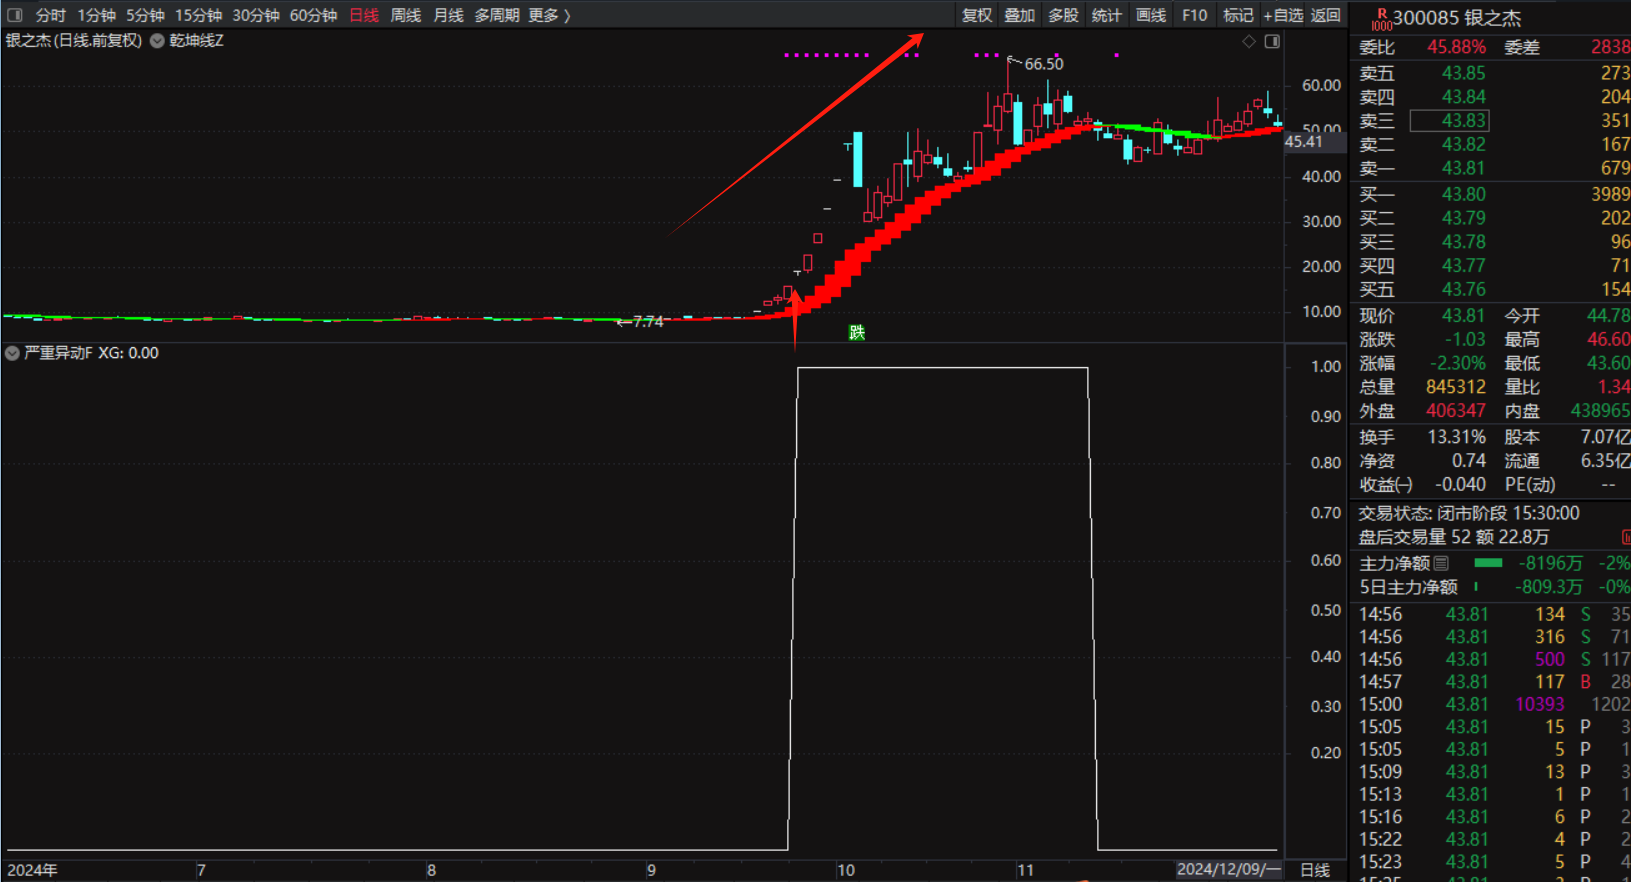Click the diamond marker icon above chart
The width and height of the screenshot is (1631, 882).
(x=1248, y=42)
